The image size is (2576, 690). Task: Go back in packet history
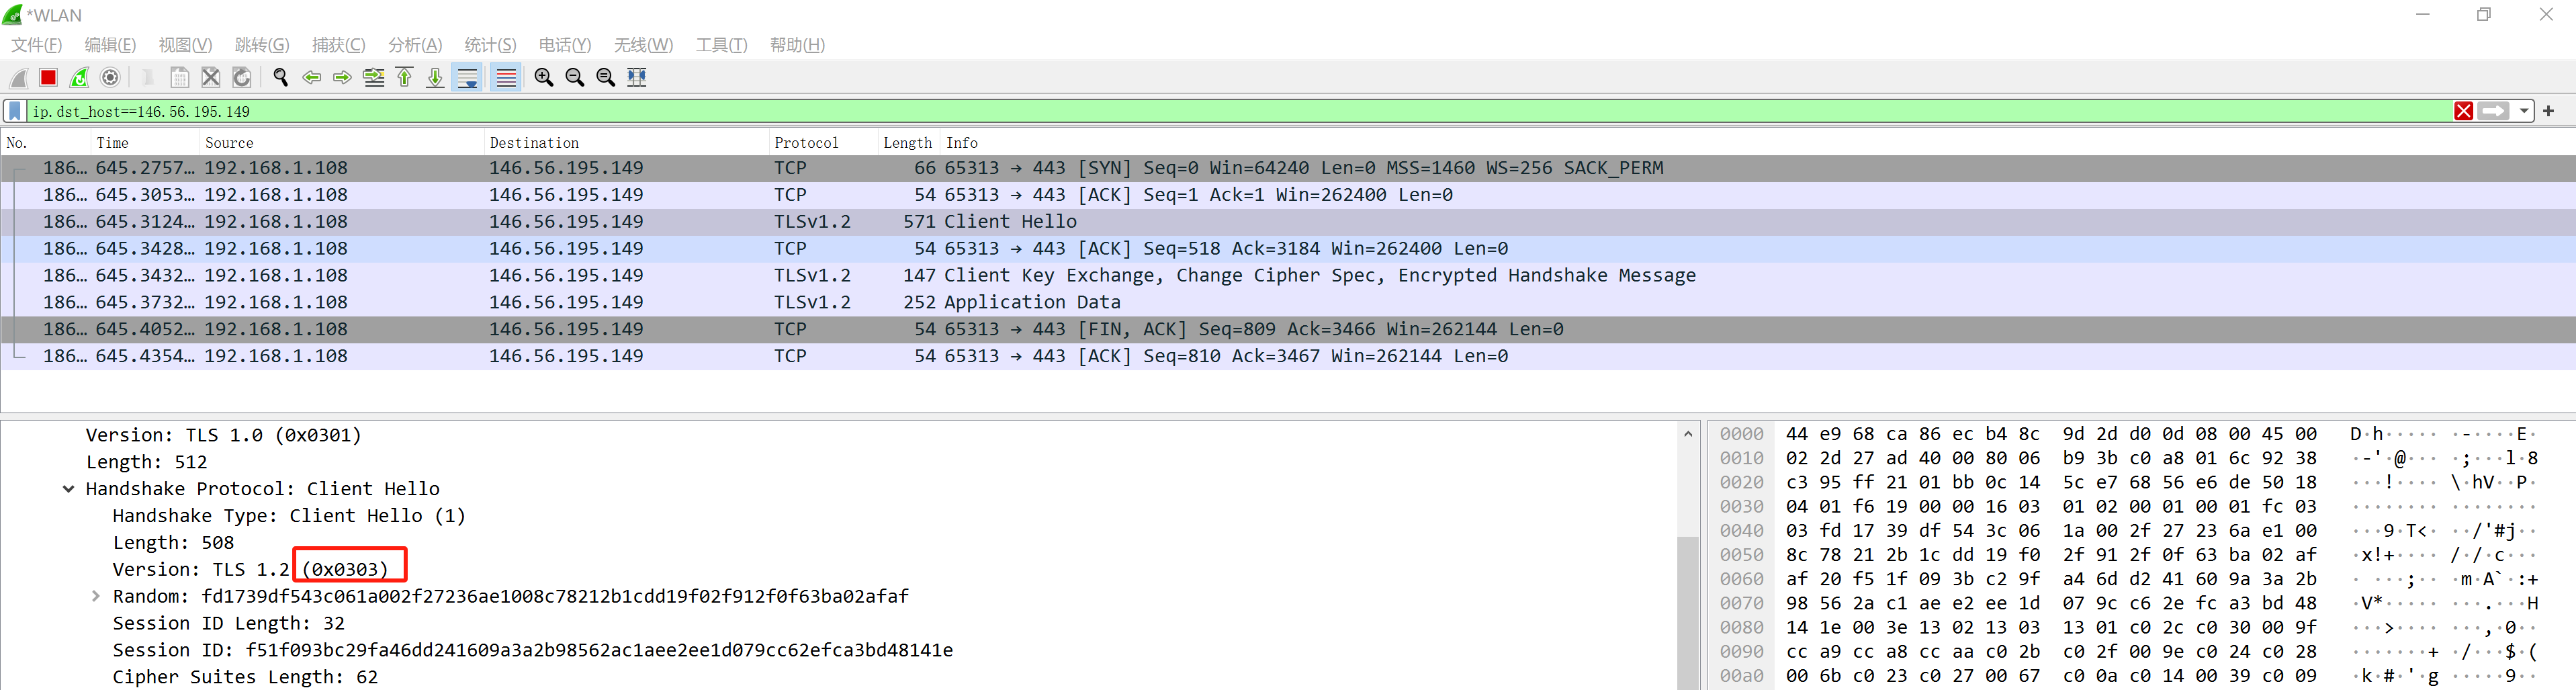311,77
